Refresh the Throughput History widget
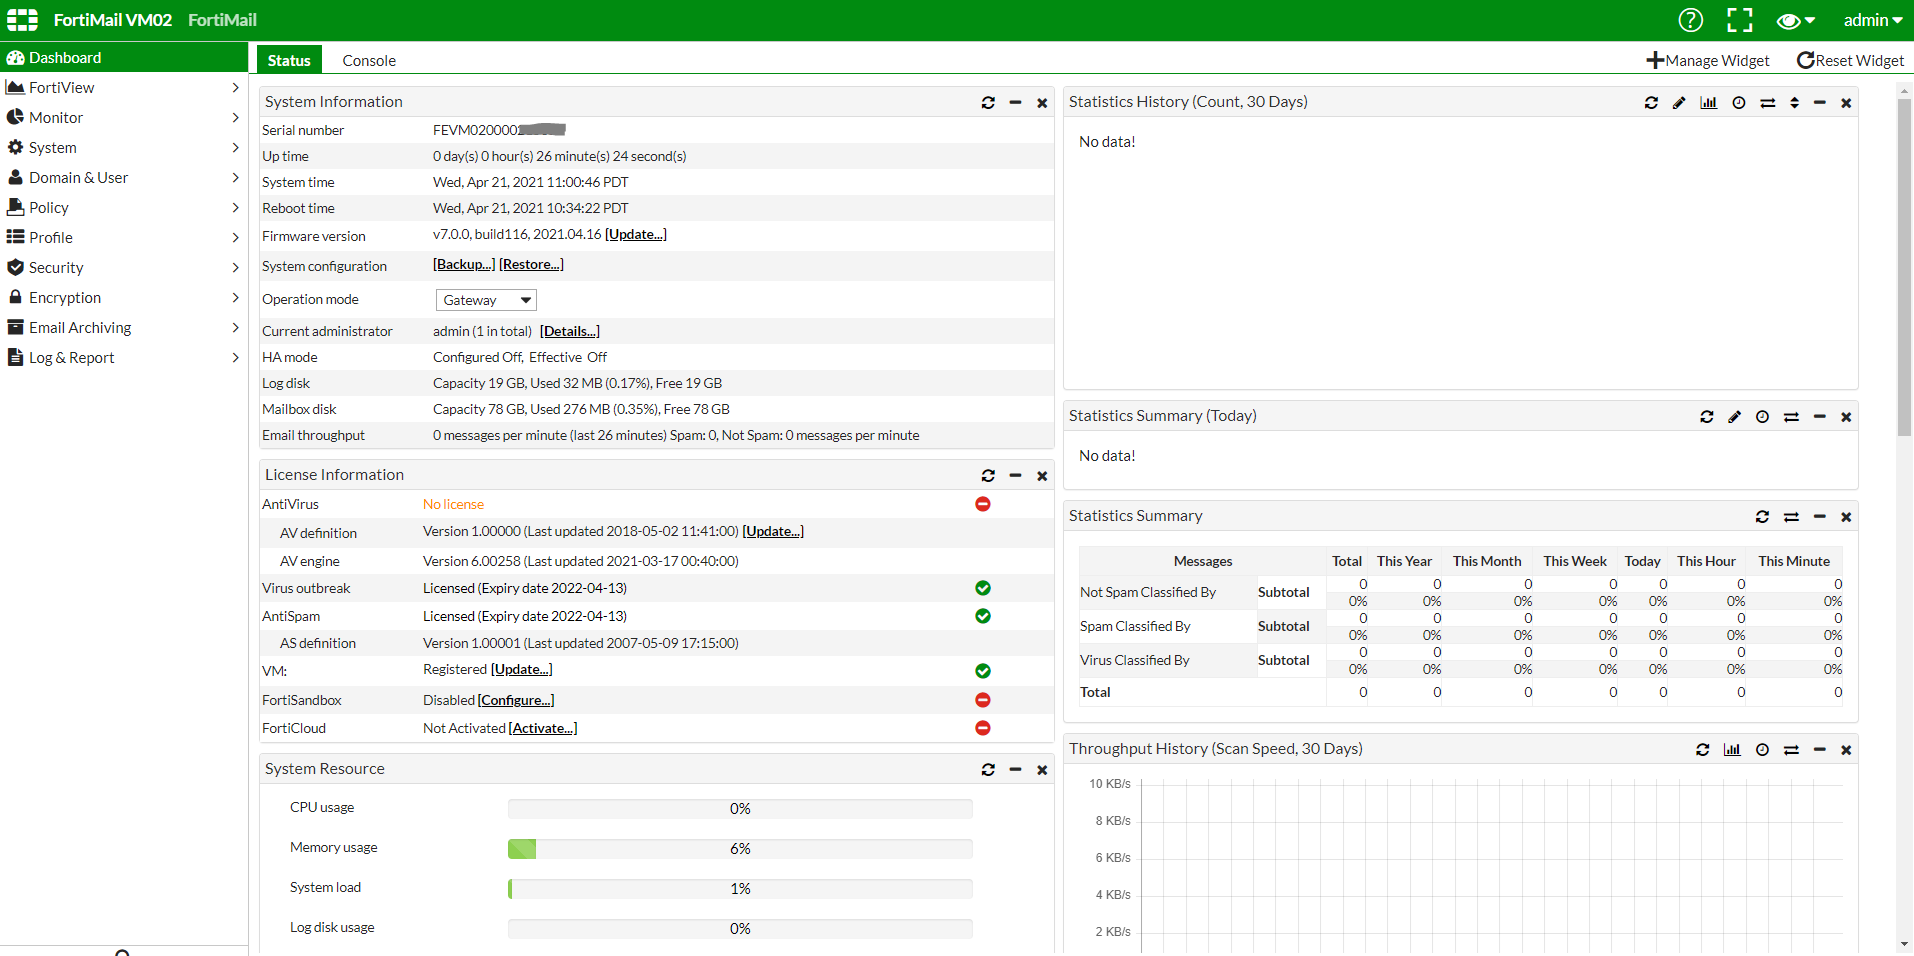The width and height of the screenshot is (1914, 956). [x=1702, y=750]
